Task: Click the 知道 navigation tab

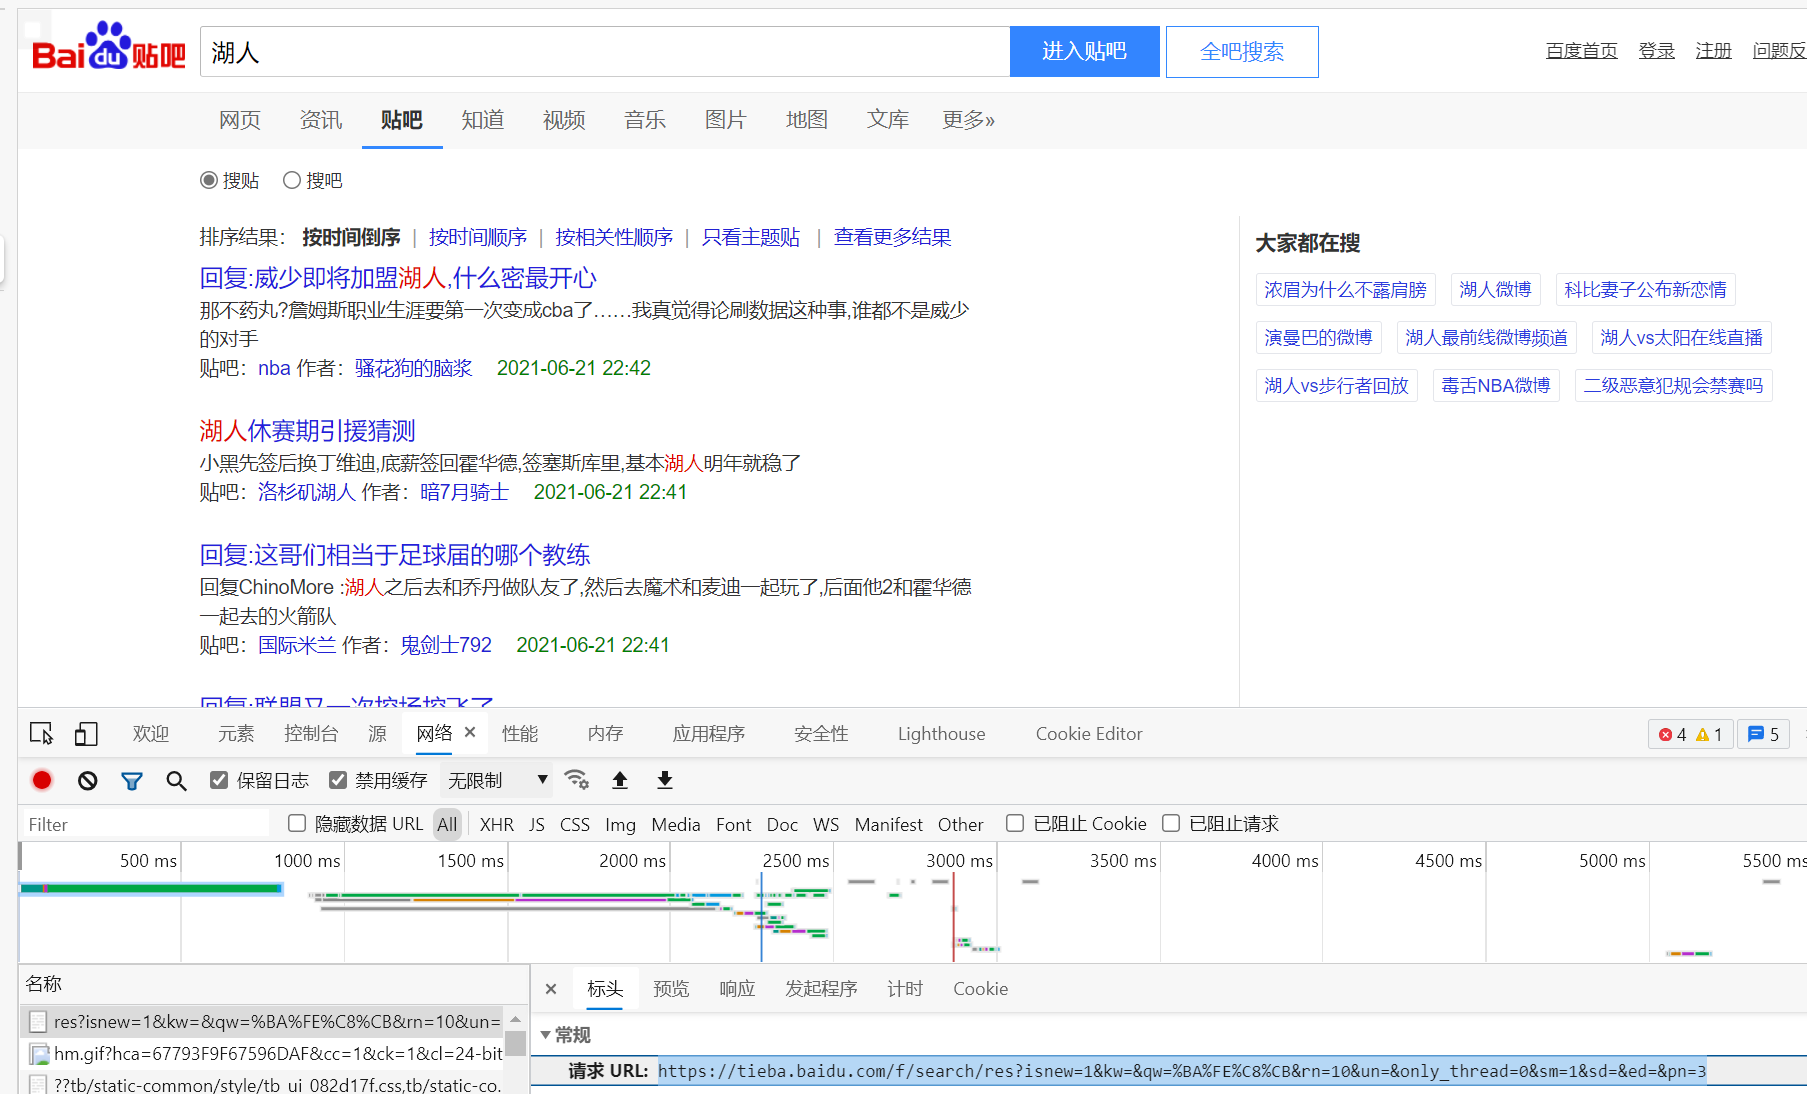Action: coord(483,120)
